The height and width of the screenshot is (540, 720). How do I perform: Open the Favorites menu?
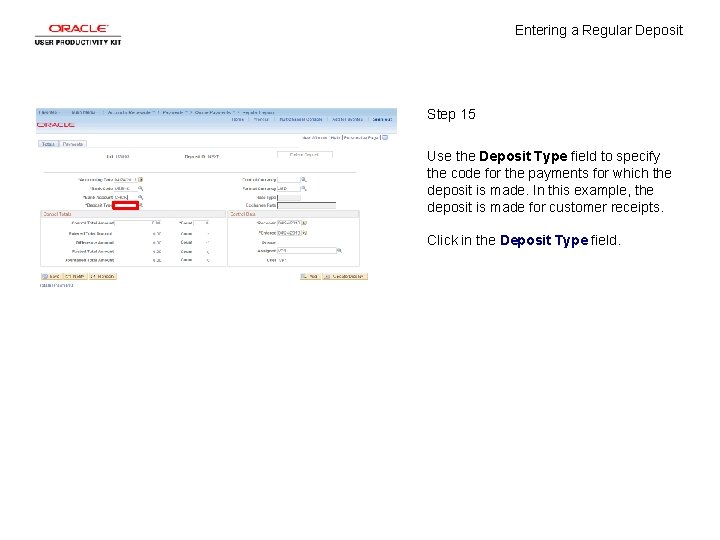click(49, 112)
